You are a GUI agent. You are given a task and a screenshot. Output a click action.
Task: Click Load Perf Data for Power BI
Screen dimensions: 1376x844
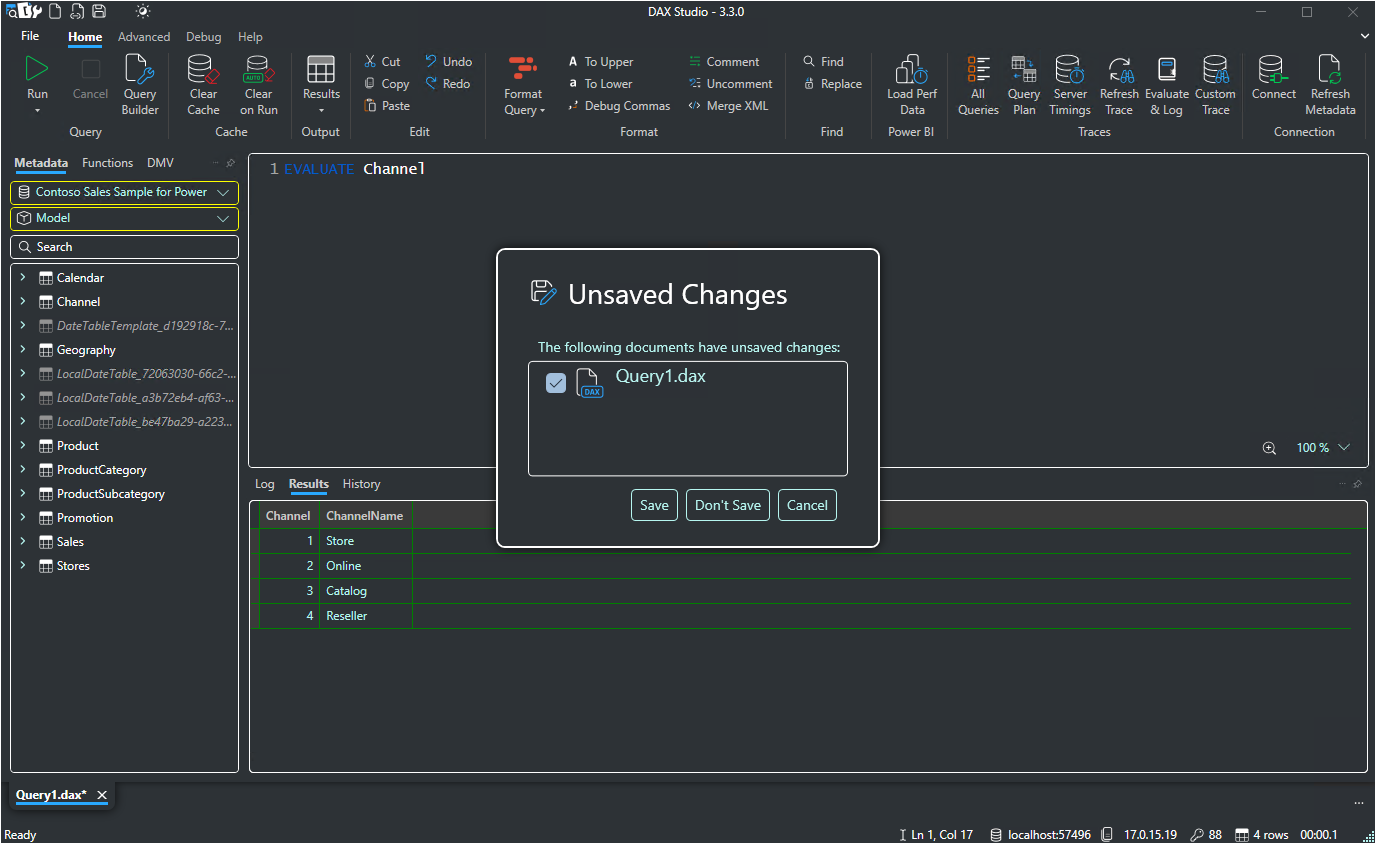coord(912,85)
